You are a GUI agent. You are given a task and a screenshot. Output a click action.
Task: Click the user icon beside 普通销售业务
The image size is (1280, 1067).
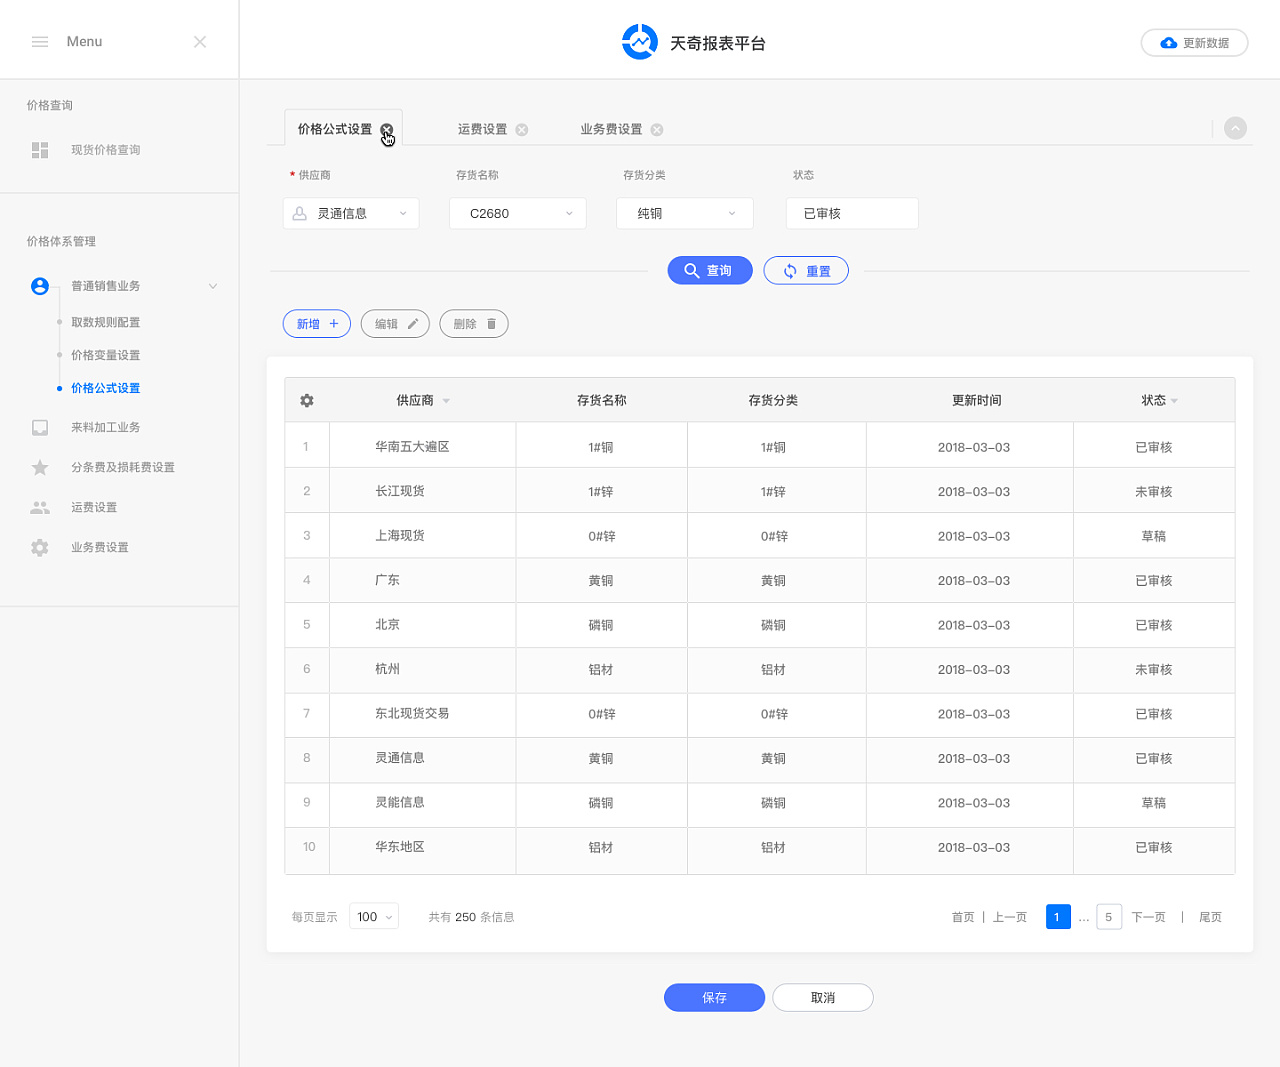pyautogui.click(x=40, y=286)
